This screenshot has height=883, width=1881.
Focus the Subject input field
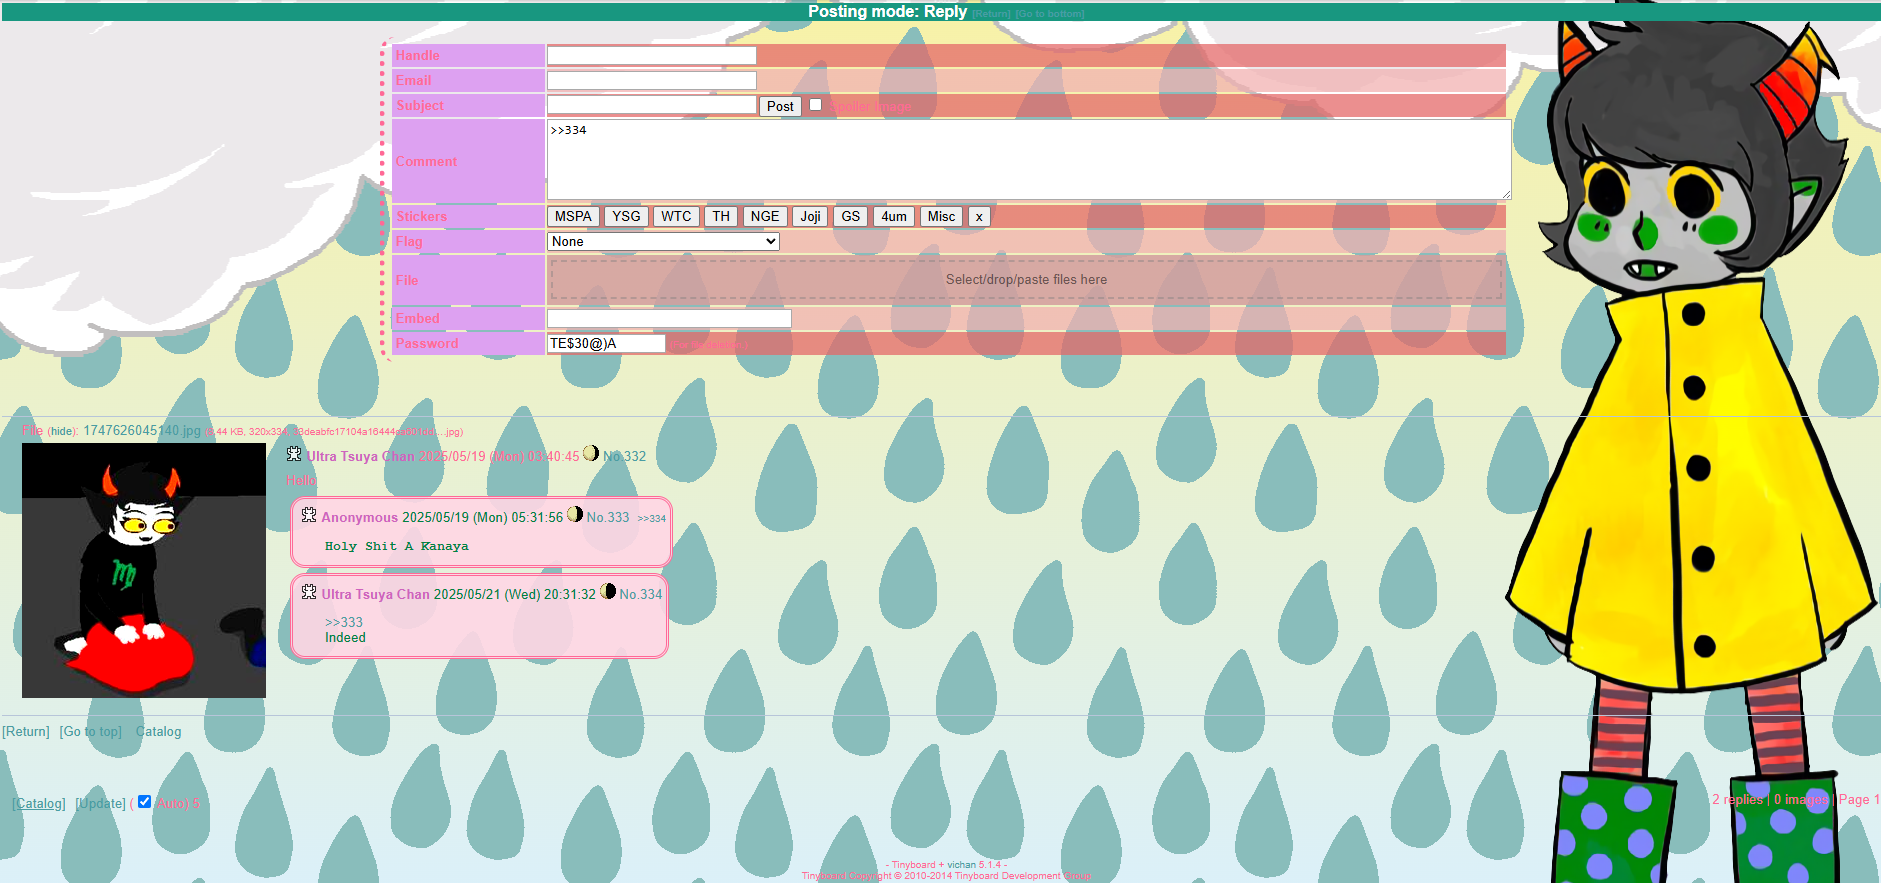652,105
